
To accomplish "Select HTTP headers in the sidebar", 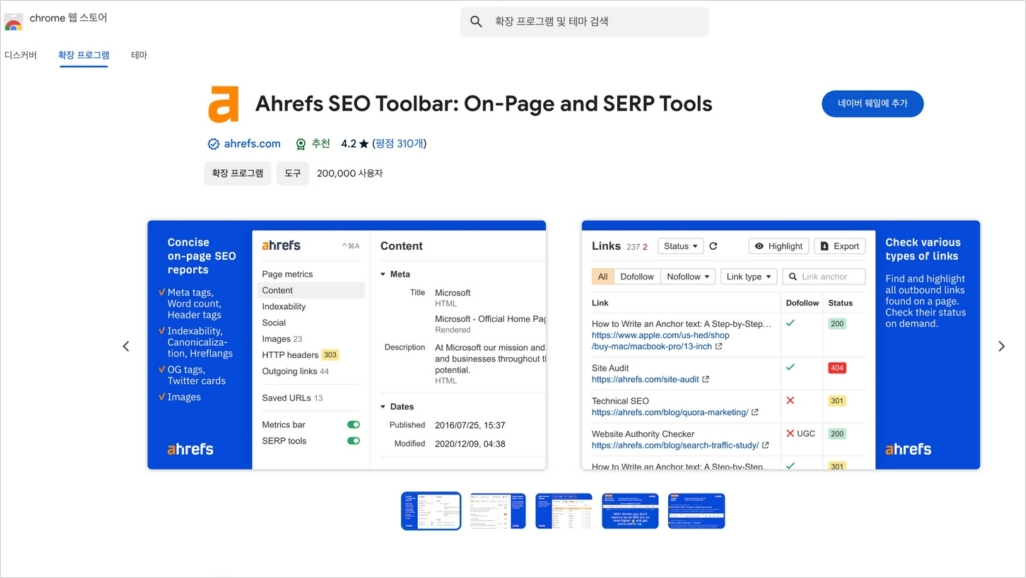I will tap(300, 355).
